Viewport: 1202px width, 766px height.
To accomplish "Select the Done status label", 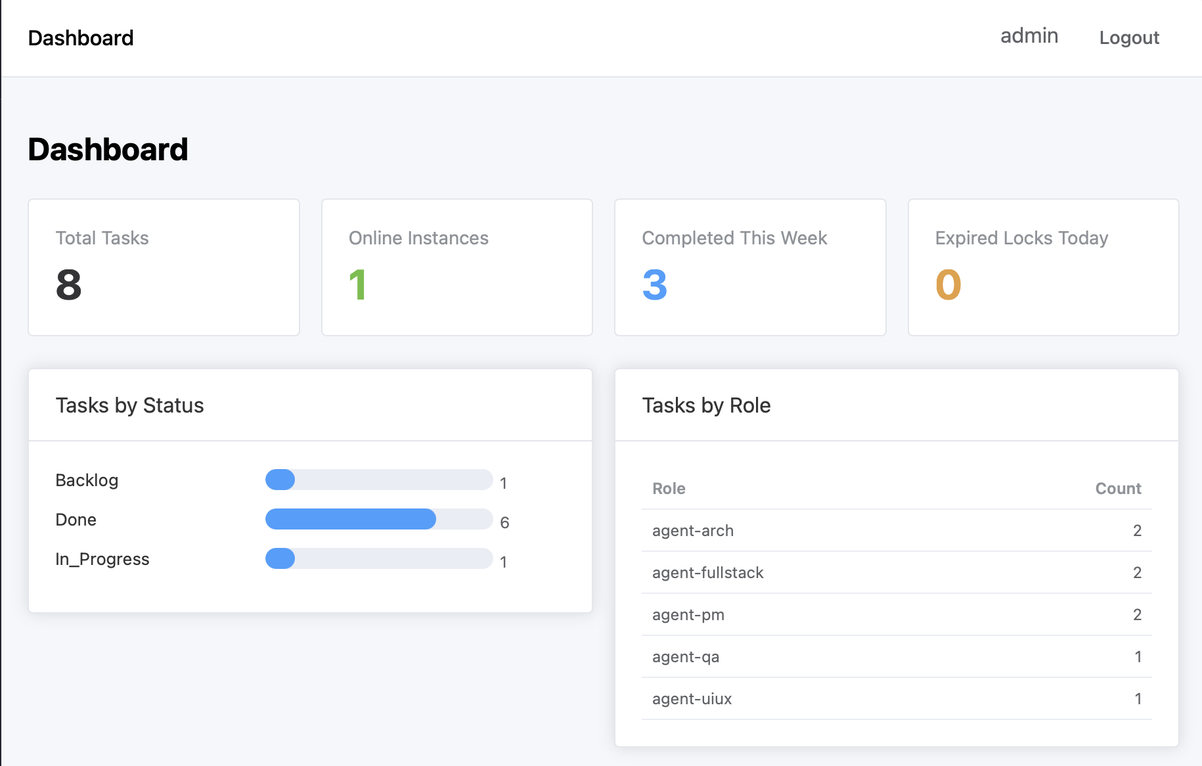I will pyautogui.click(x=76, y=520).
